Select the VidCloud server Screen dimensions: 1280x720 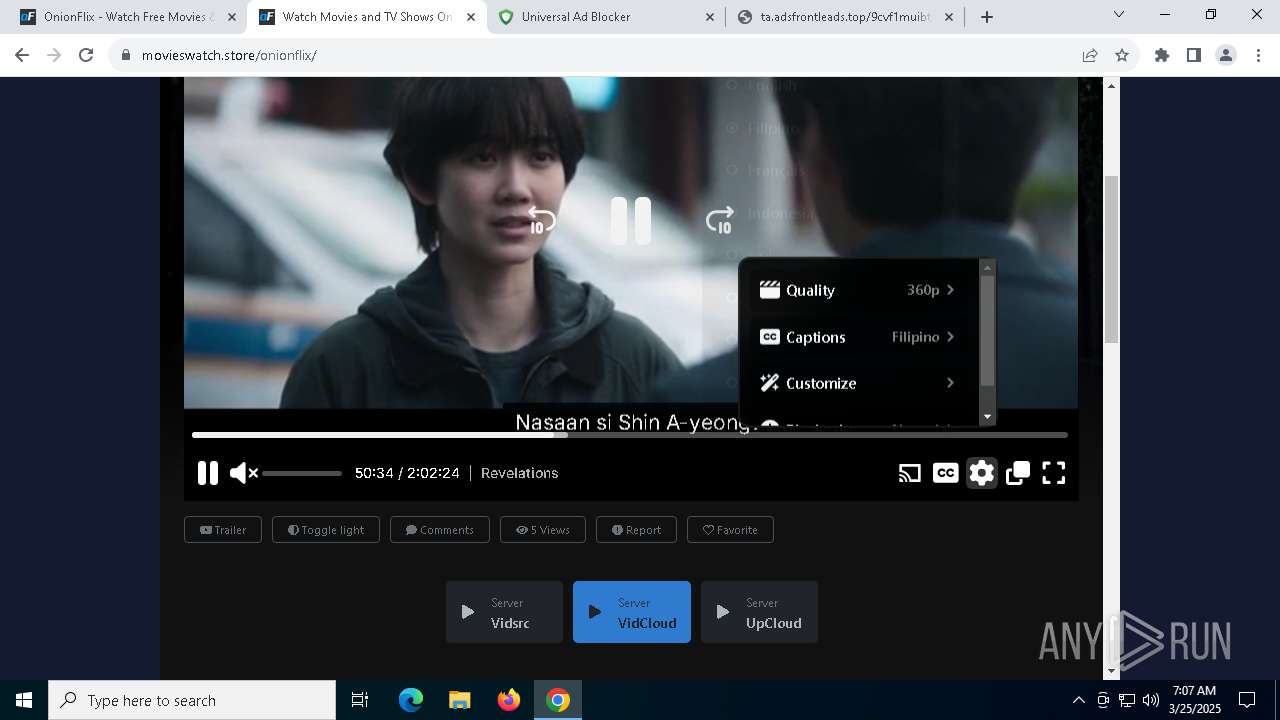(632, 612)
